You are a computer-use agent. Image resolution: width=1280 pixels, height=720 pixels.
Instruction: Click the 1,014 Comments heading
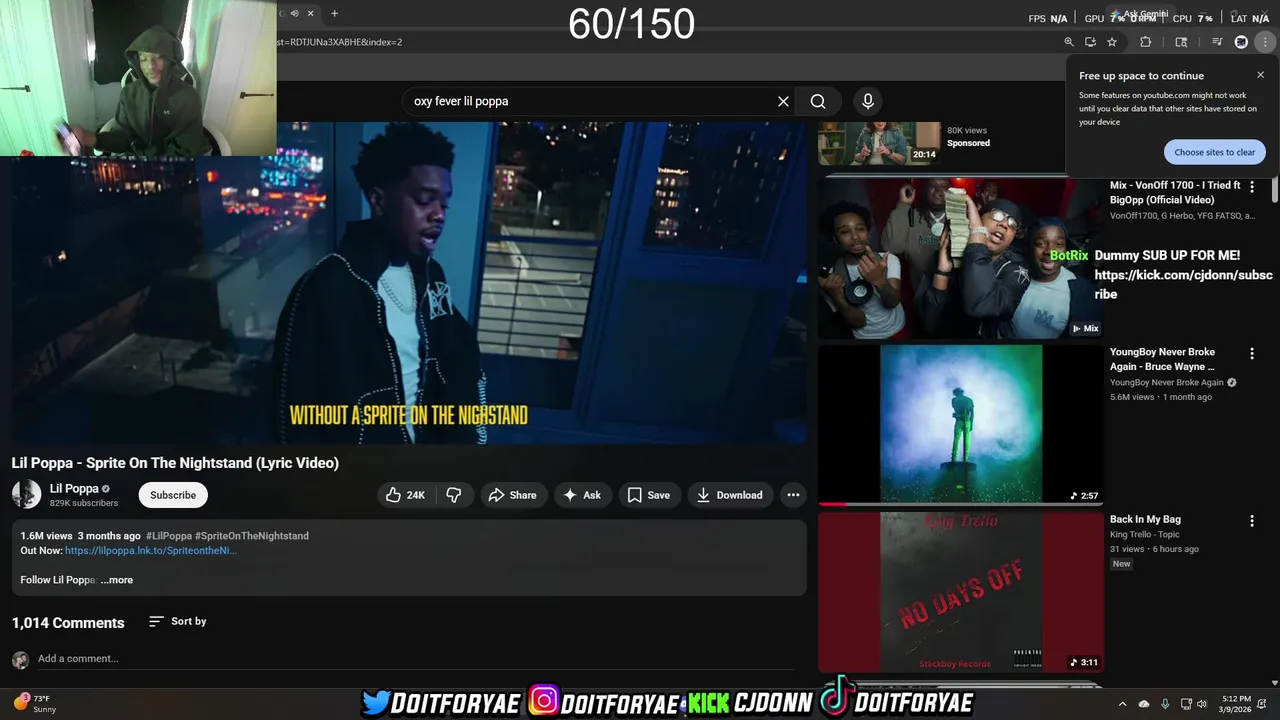68,623
